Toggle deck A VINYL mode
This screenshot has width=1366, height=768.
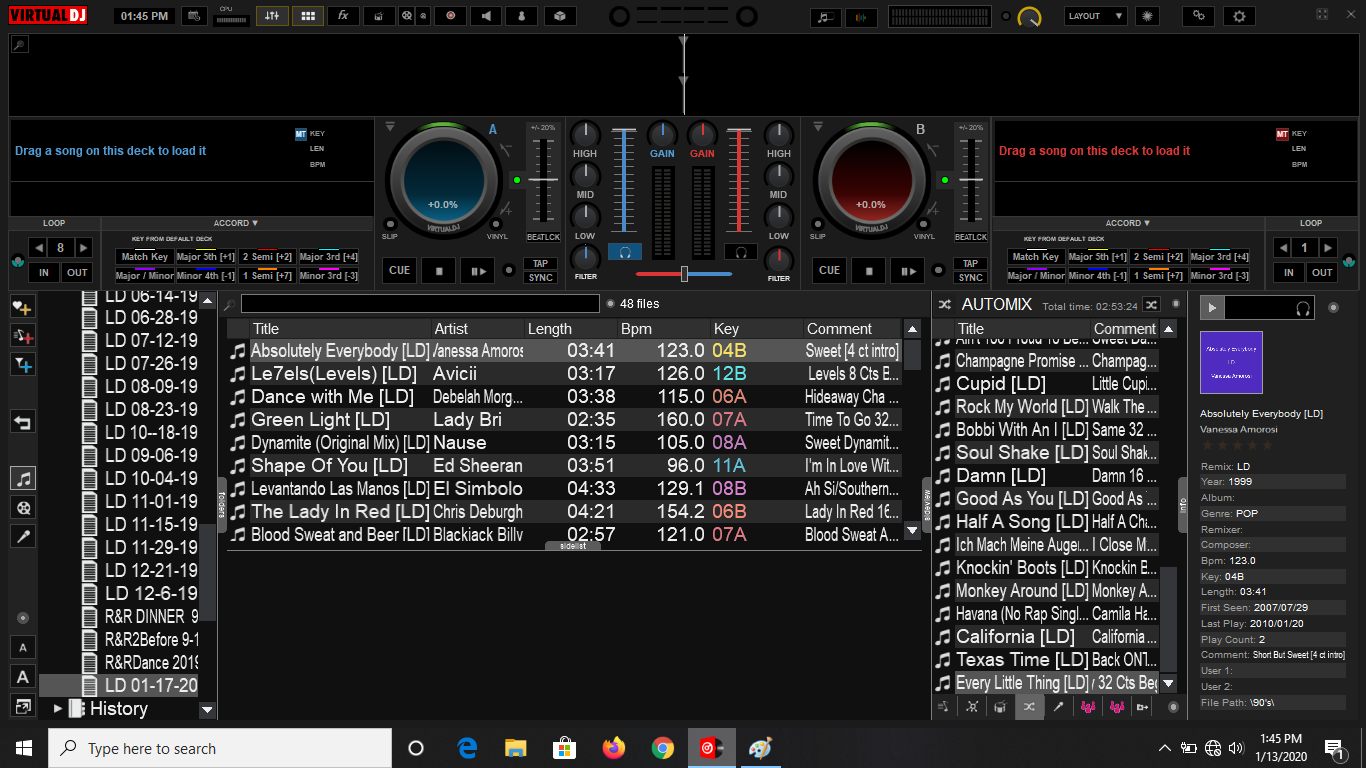pos(497,225)
